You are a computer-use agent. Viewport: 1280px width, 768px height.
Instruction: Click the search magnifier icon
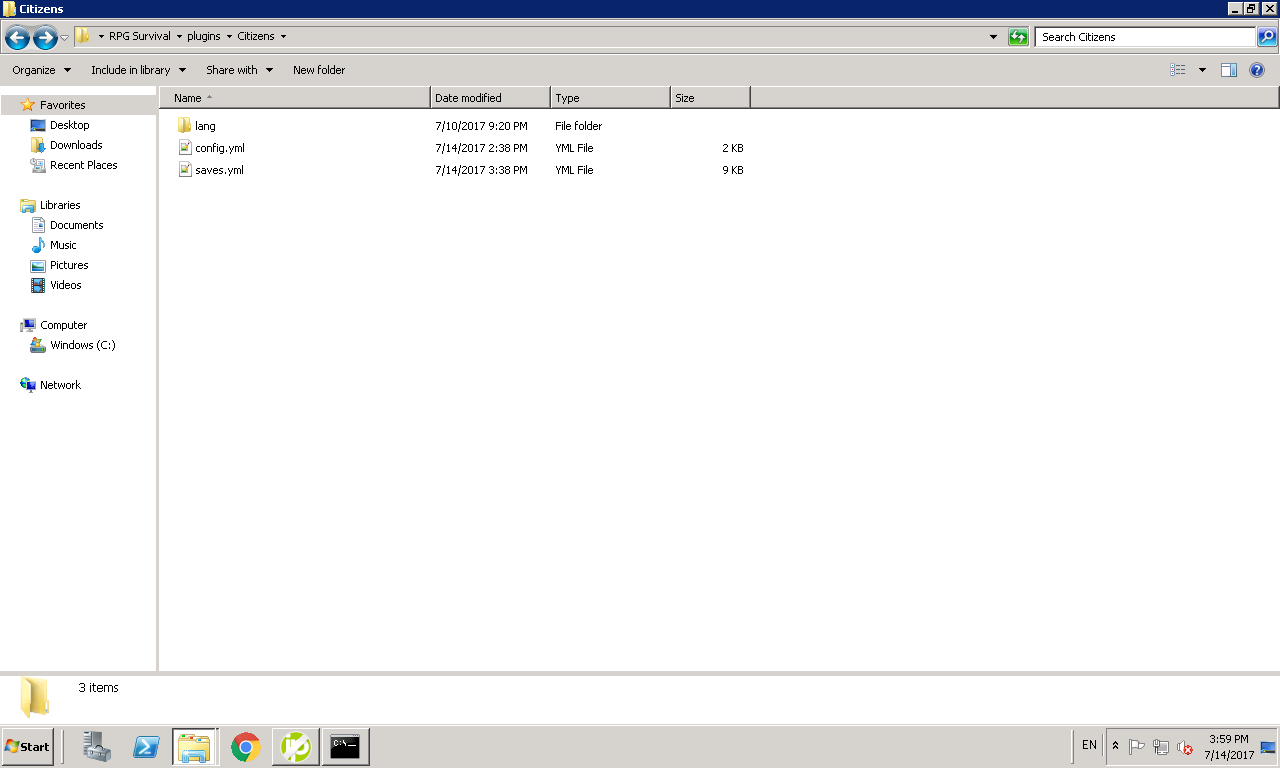click(x=1267, y=37)
